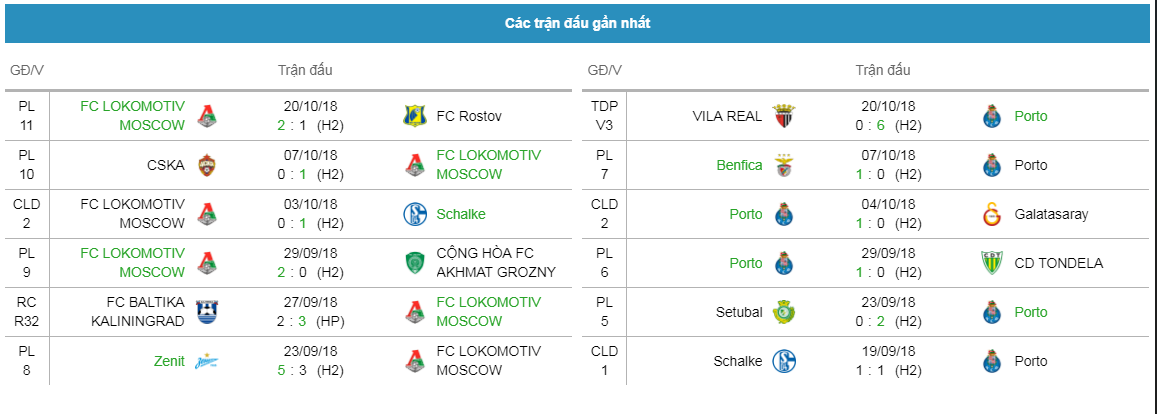Click the Setubal club crest
Viewport: 1157px width, 414px height.
[784, 312]
